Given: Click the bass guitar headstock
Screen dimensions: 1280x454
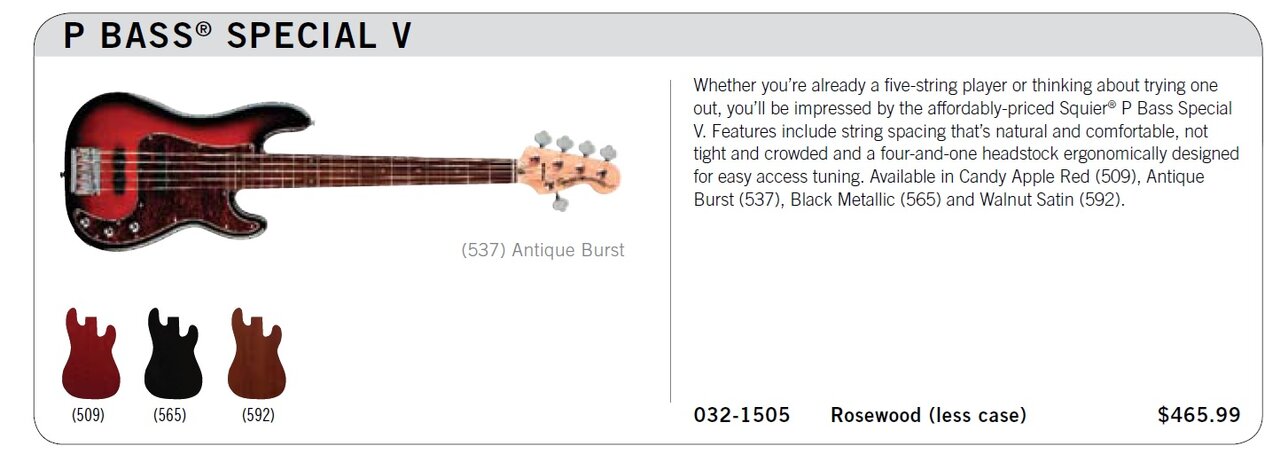Looking at the screenshot, I should [570, 168].
